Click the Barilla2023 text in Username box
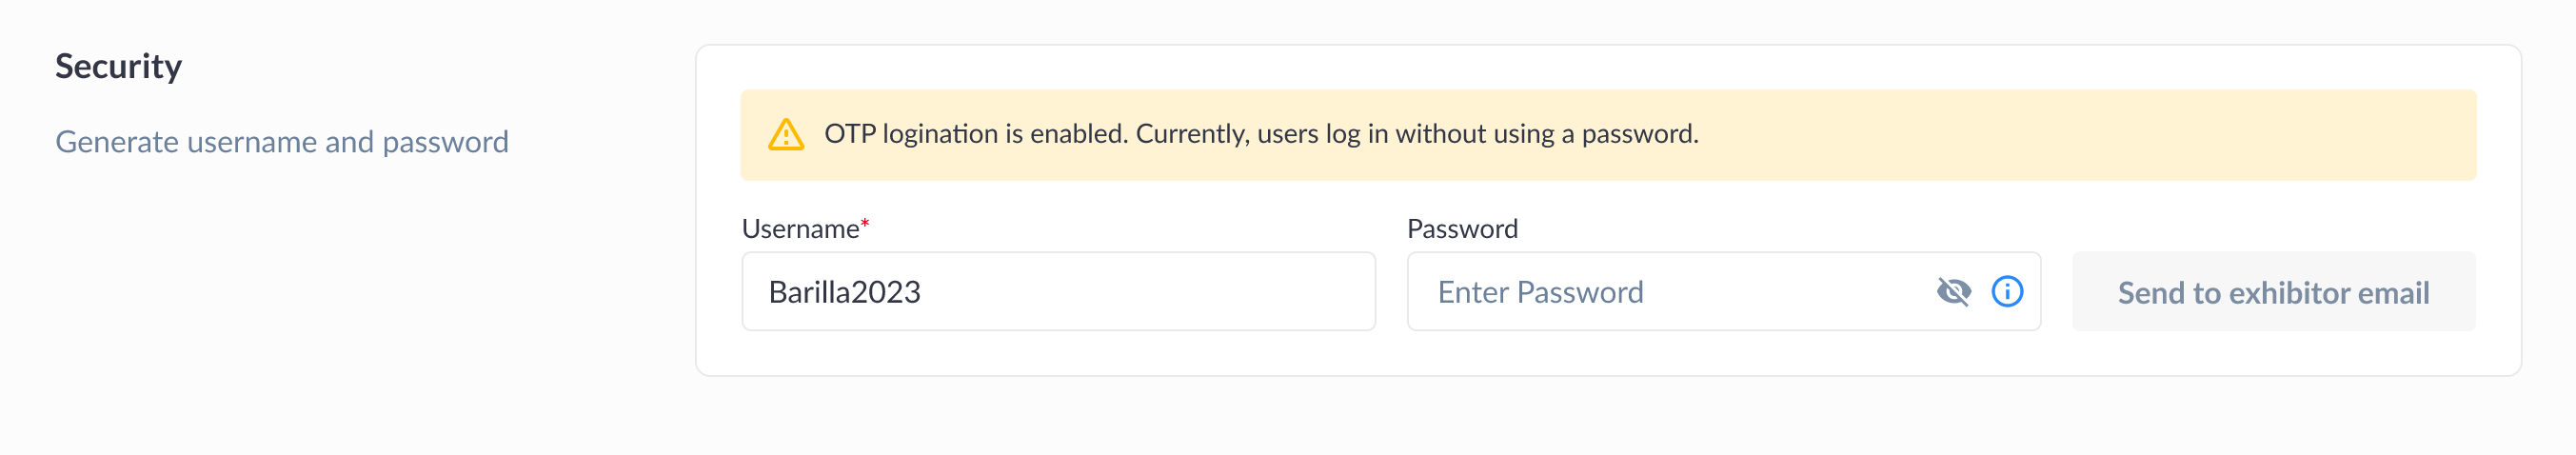Screen dimensions: 2576x455 point(844,292)
